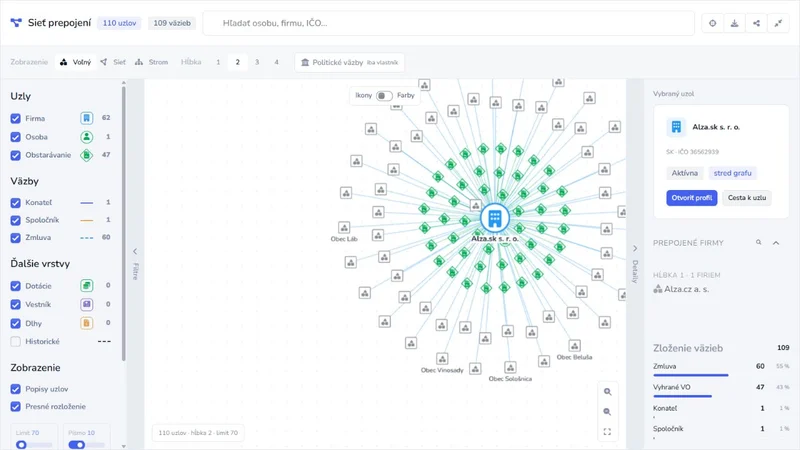Click the Sieť prepojení logo icon
The height and width of the screenshot is (450, 800).
(x=16, y=22)
